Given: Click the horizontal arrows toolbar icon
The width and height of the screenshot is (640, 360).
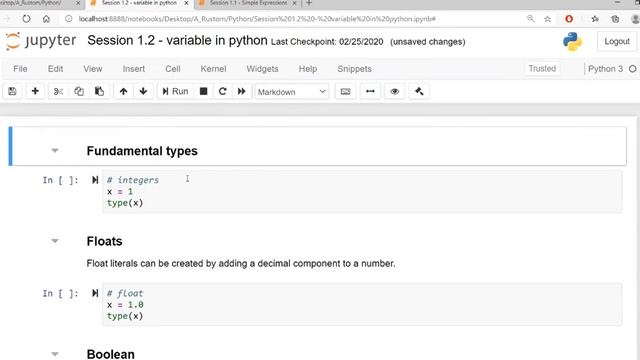Looking at the screenshot, I should [370, 91].
